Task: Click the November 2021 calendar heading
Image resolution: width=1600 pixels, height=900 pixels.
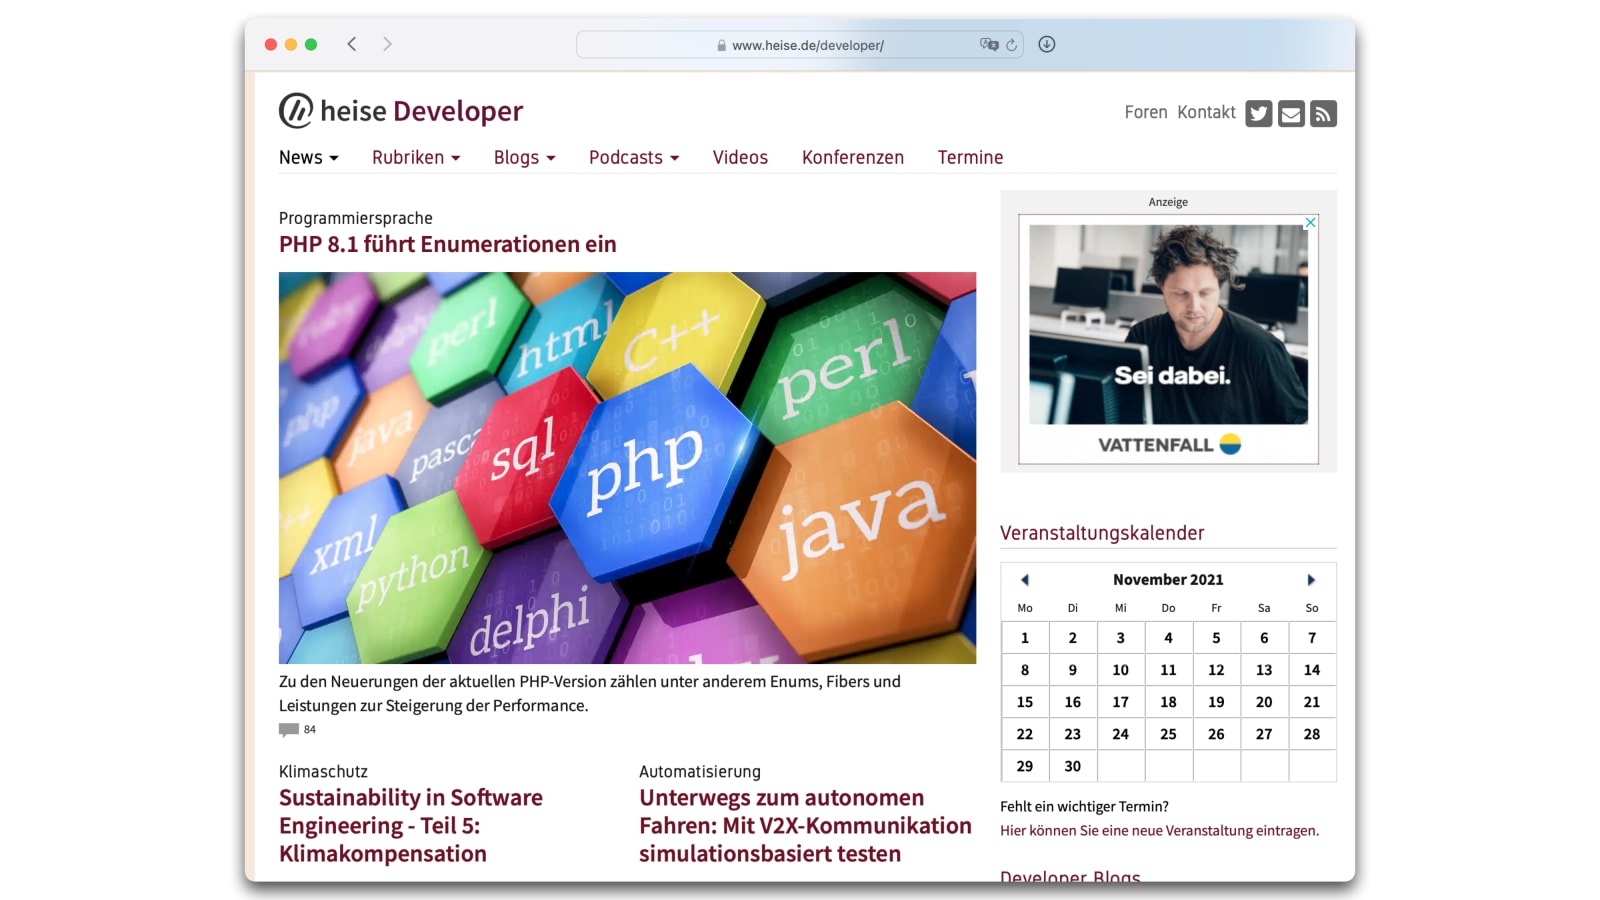Action: [x=1168, y=580]
